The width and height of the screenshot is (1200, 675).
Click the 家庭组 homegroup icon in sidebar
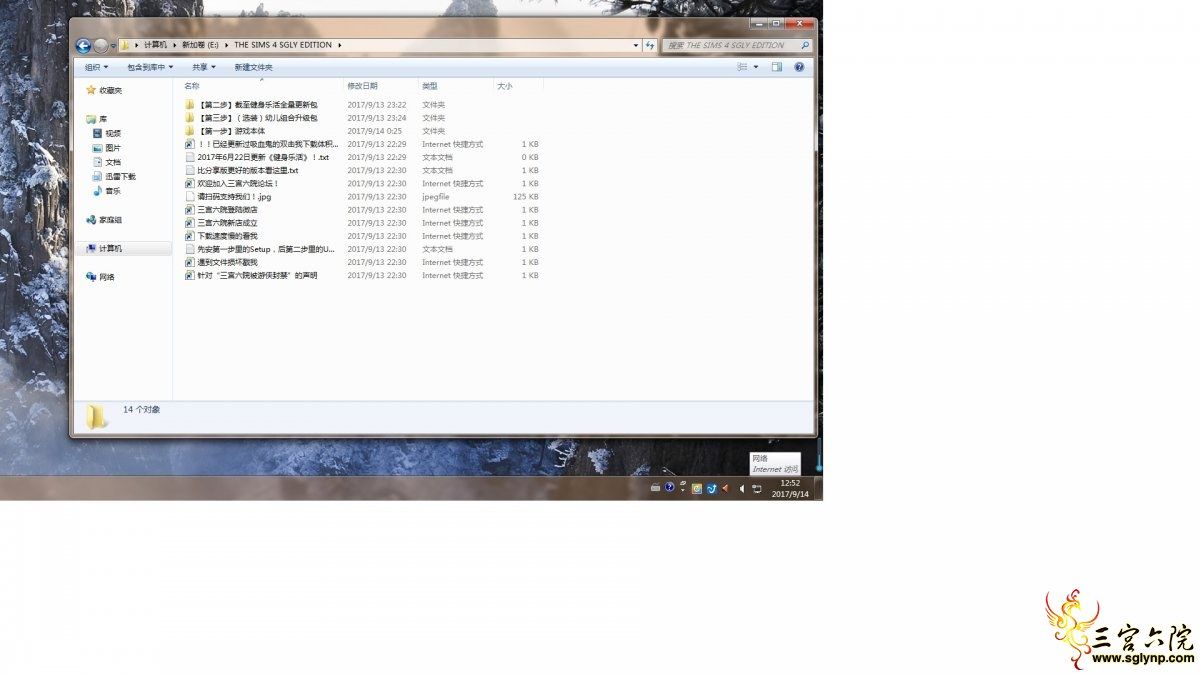[x=91, y=220]
